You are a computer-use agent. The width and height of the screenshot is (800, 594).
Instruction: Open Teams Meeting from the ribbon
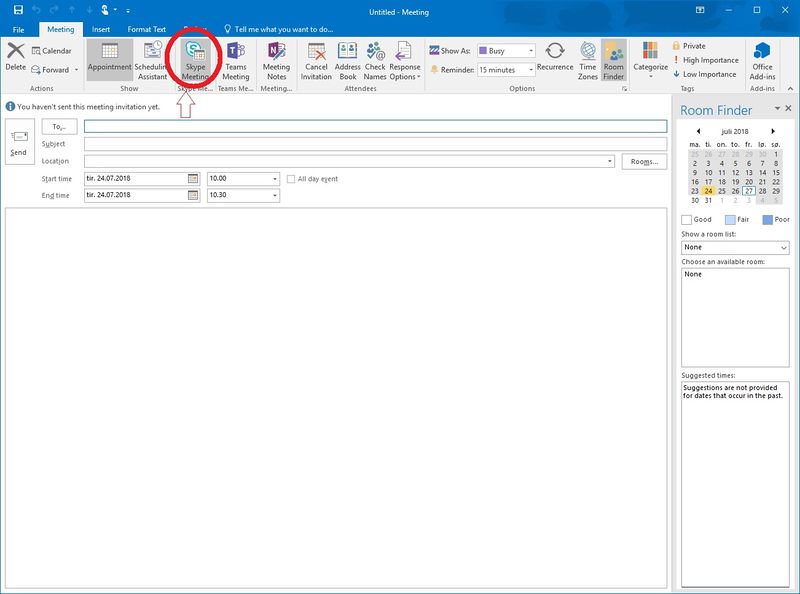click(x=236, y=59)
